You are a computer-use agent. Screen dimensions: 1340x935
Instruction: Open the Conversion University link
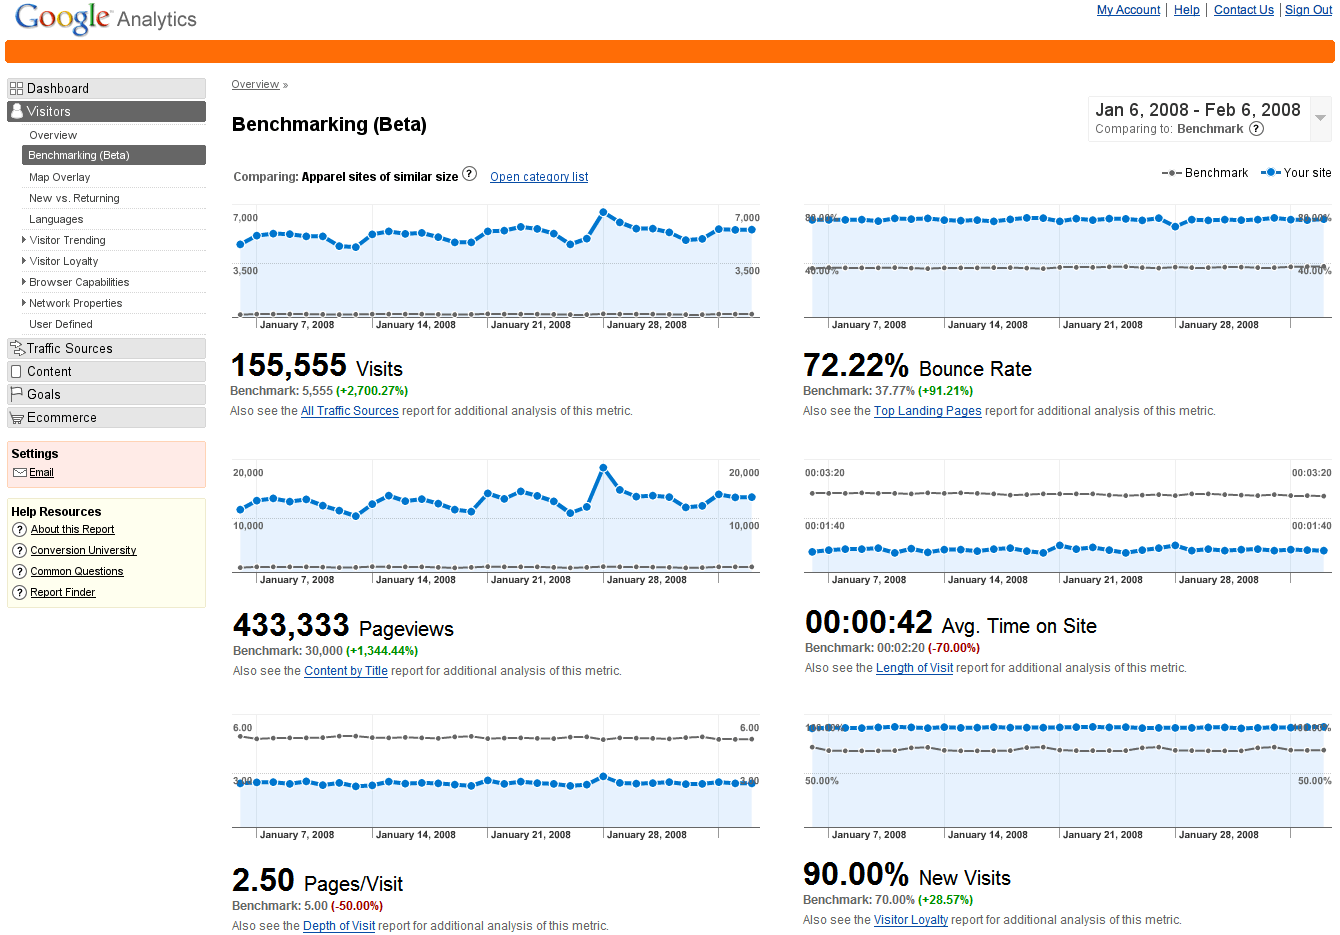tap(83, 551)
